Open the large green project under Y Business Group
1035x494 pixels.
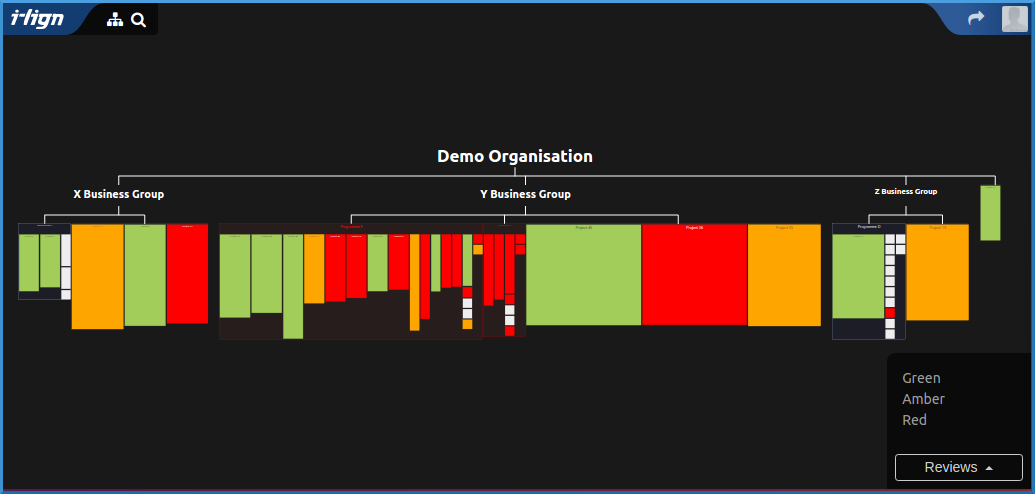pos(583,275)
